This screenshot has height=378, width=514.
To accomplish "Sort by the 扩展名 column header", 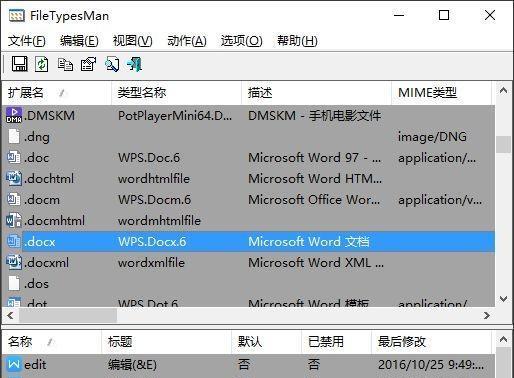I will (57, 93).
